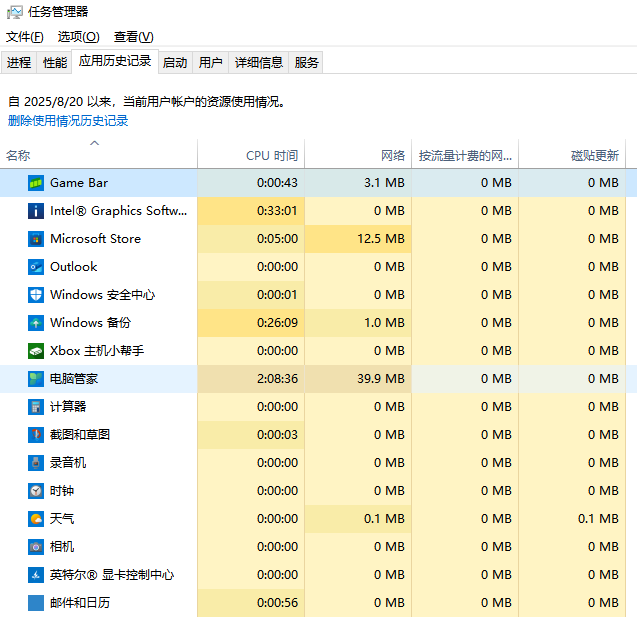Image resolution: width=637 pixels, height=629 pixels.
Task: Click the Xbox 主机小帮手 icon
Action: coord(36,351)
